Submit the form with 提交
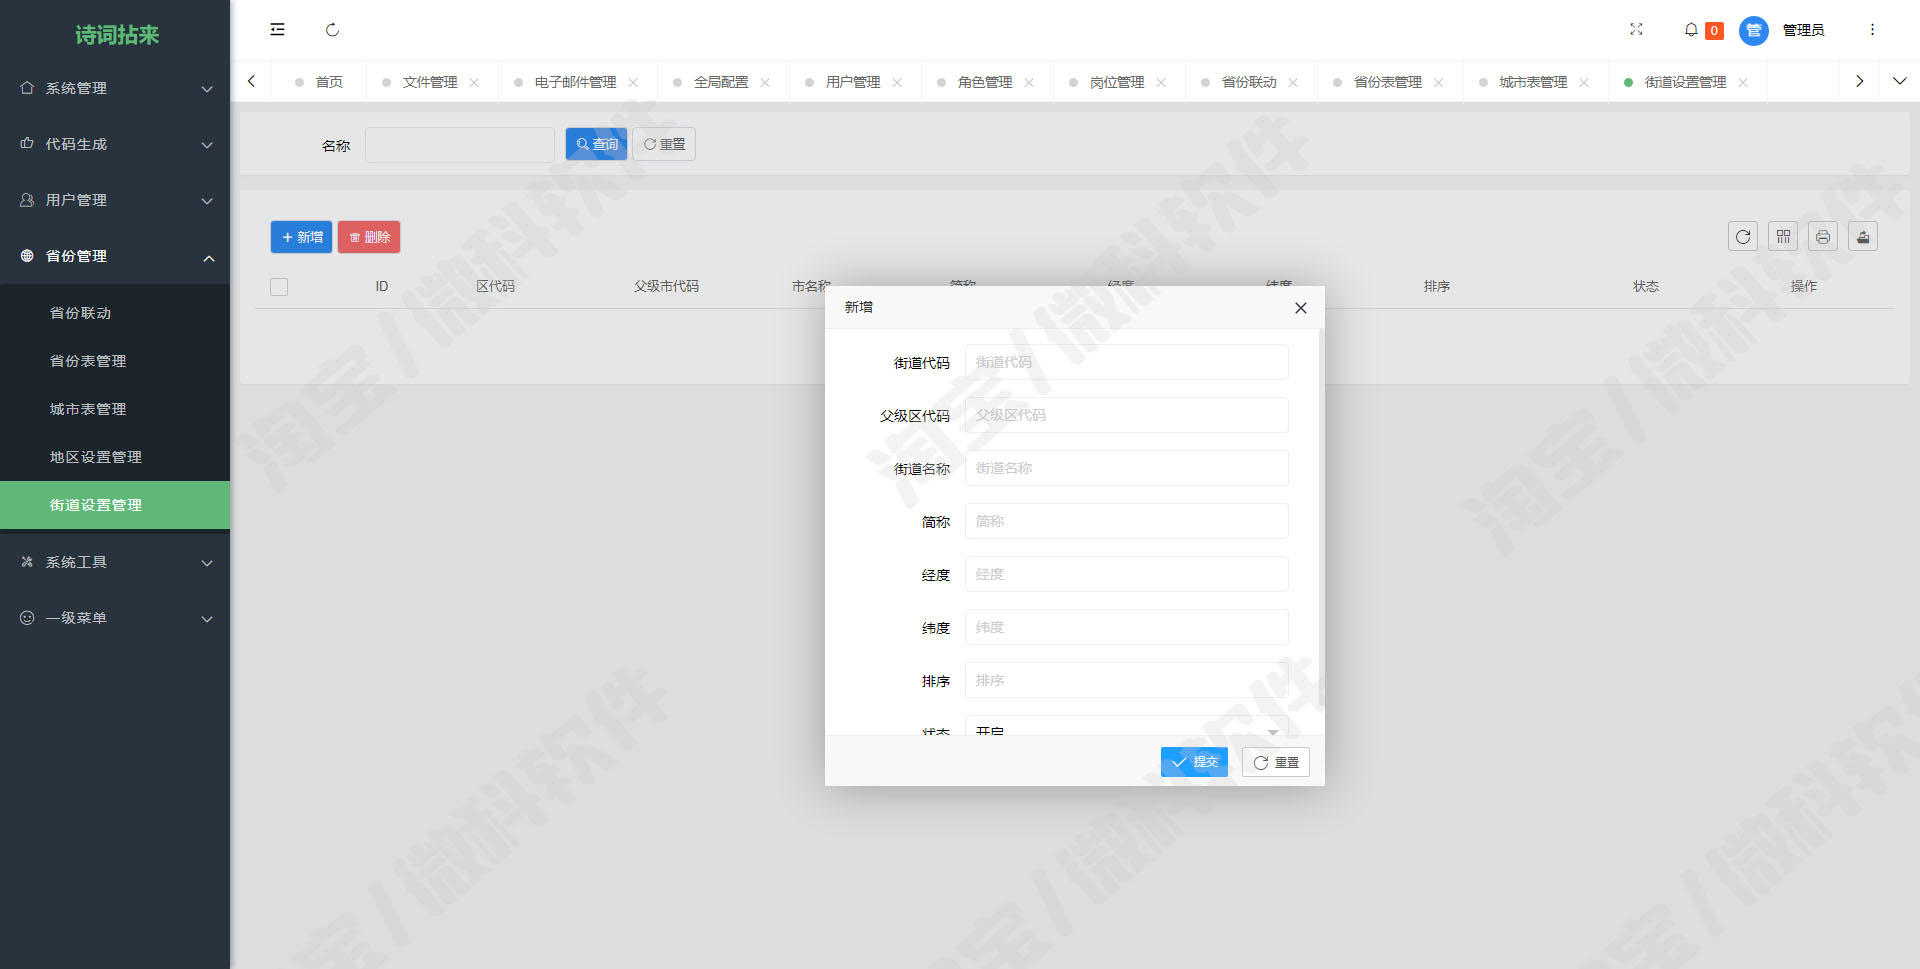Viewport: 1920px width, 969px height. pos(1194,762)
